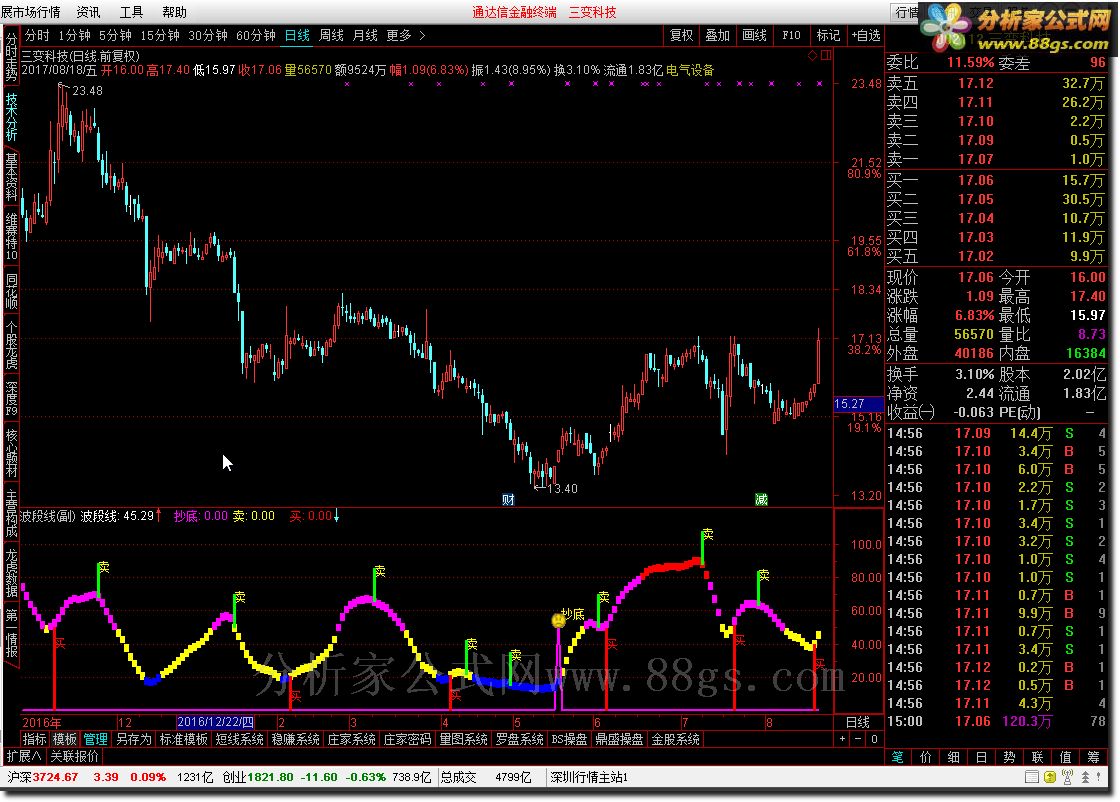Select the 细 detail tab in the quote panel
This screenshot has width=1120, height=802.
[x=954, y=757]
